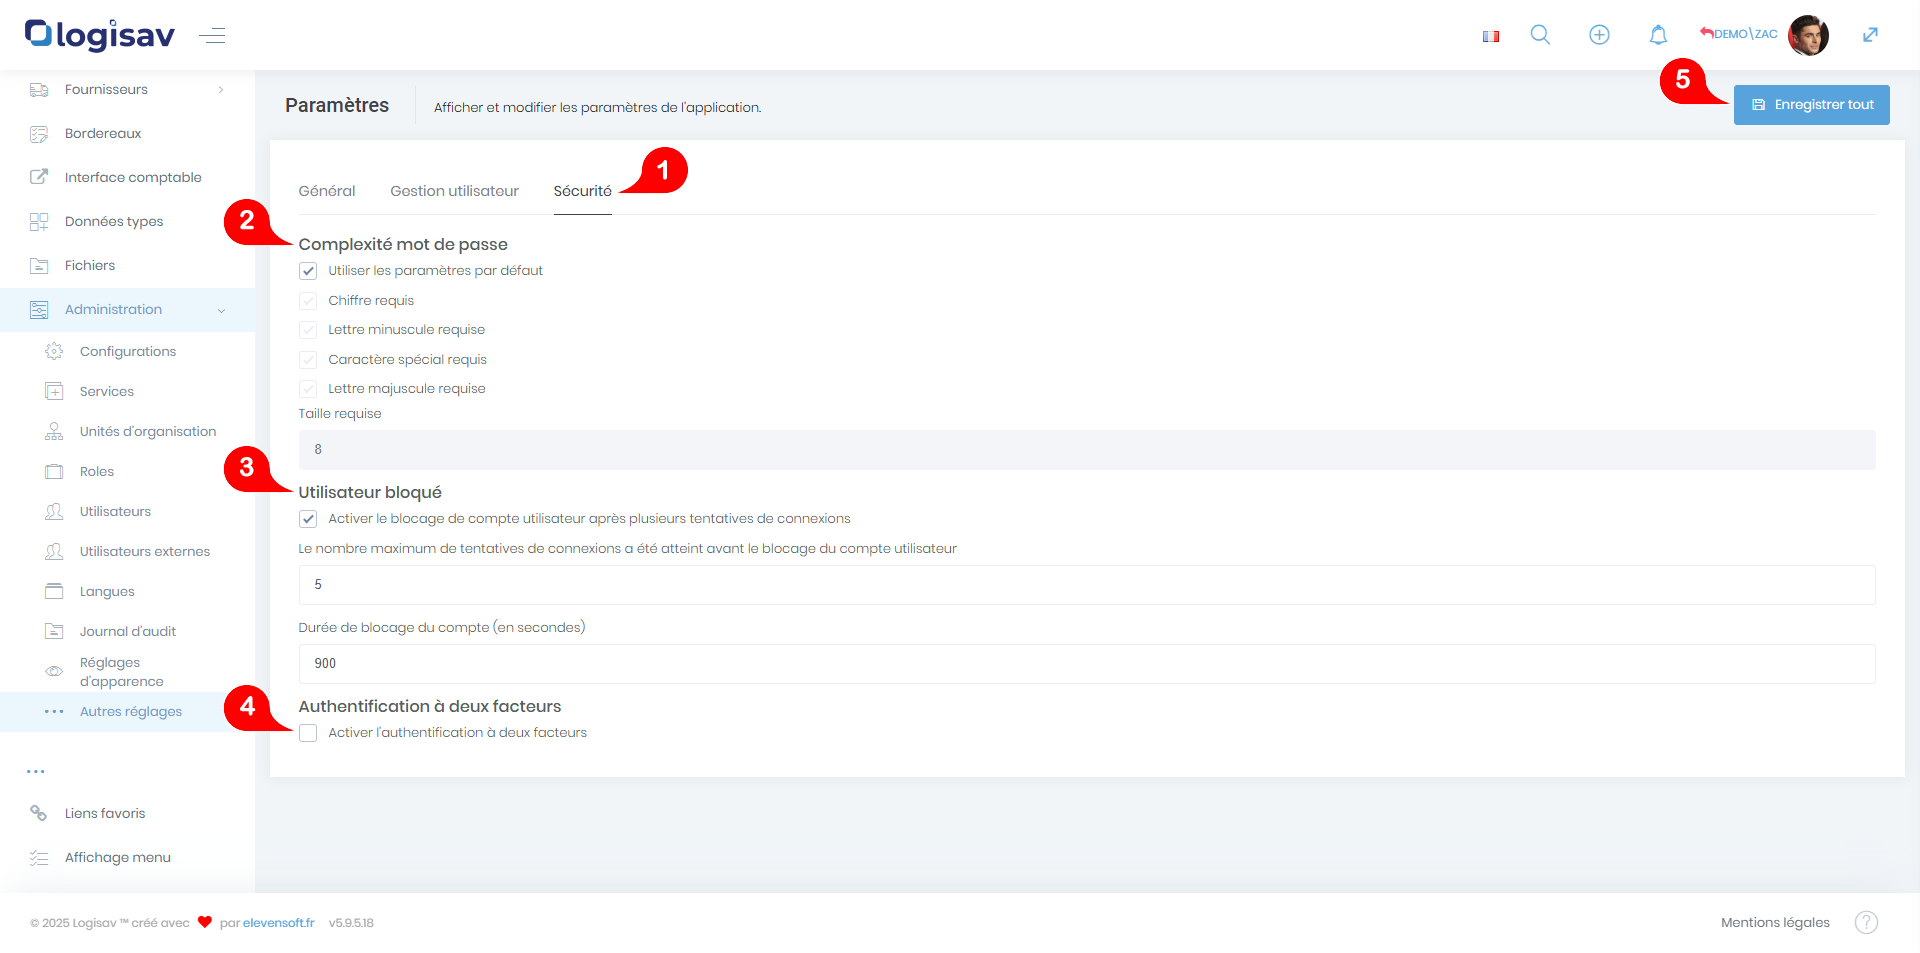Toggle the account blocking activation checkbox

pyautogui.click(x=308, y=519)
